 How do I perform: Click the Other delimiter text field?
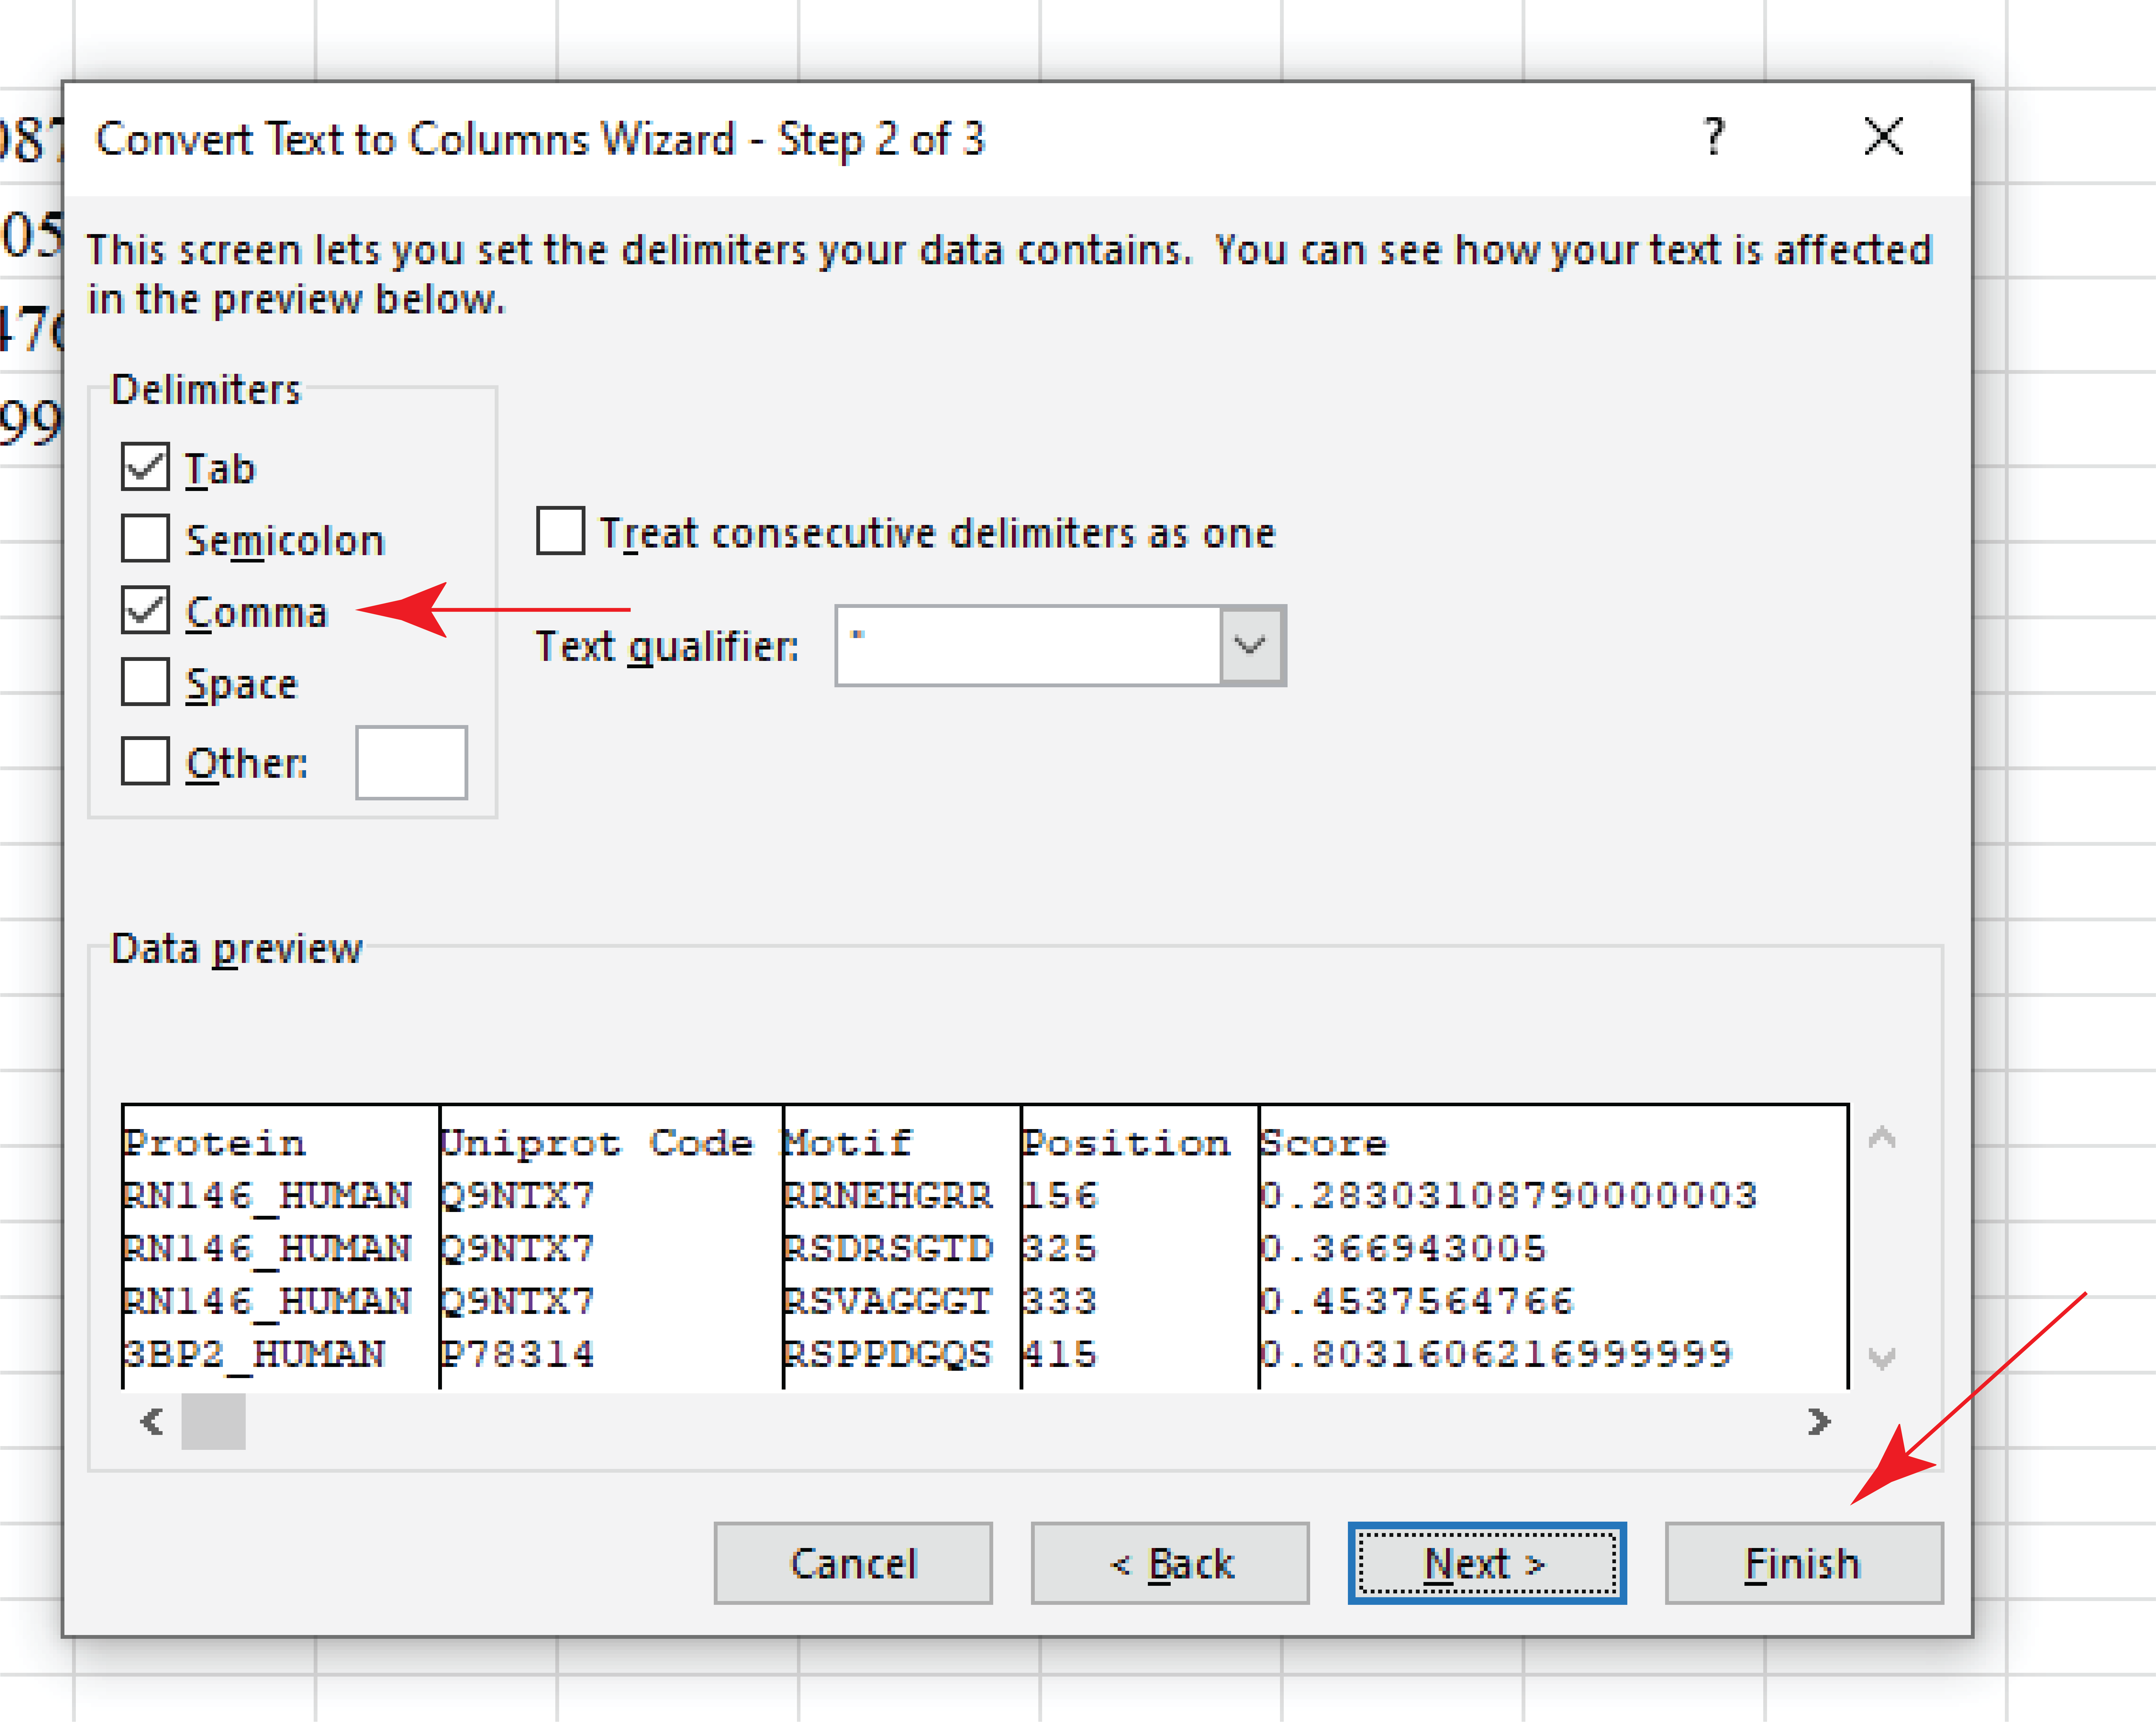pyautogui.click(x=411, y=763)
